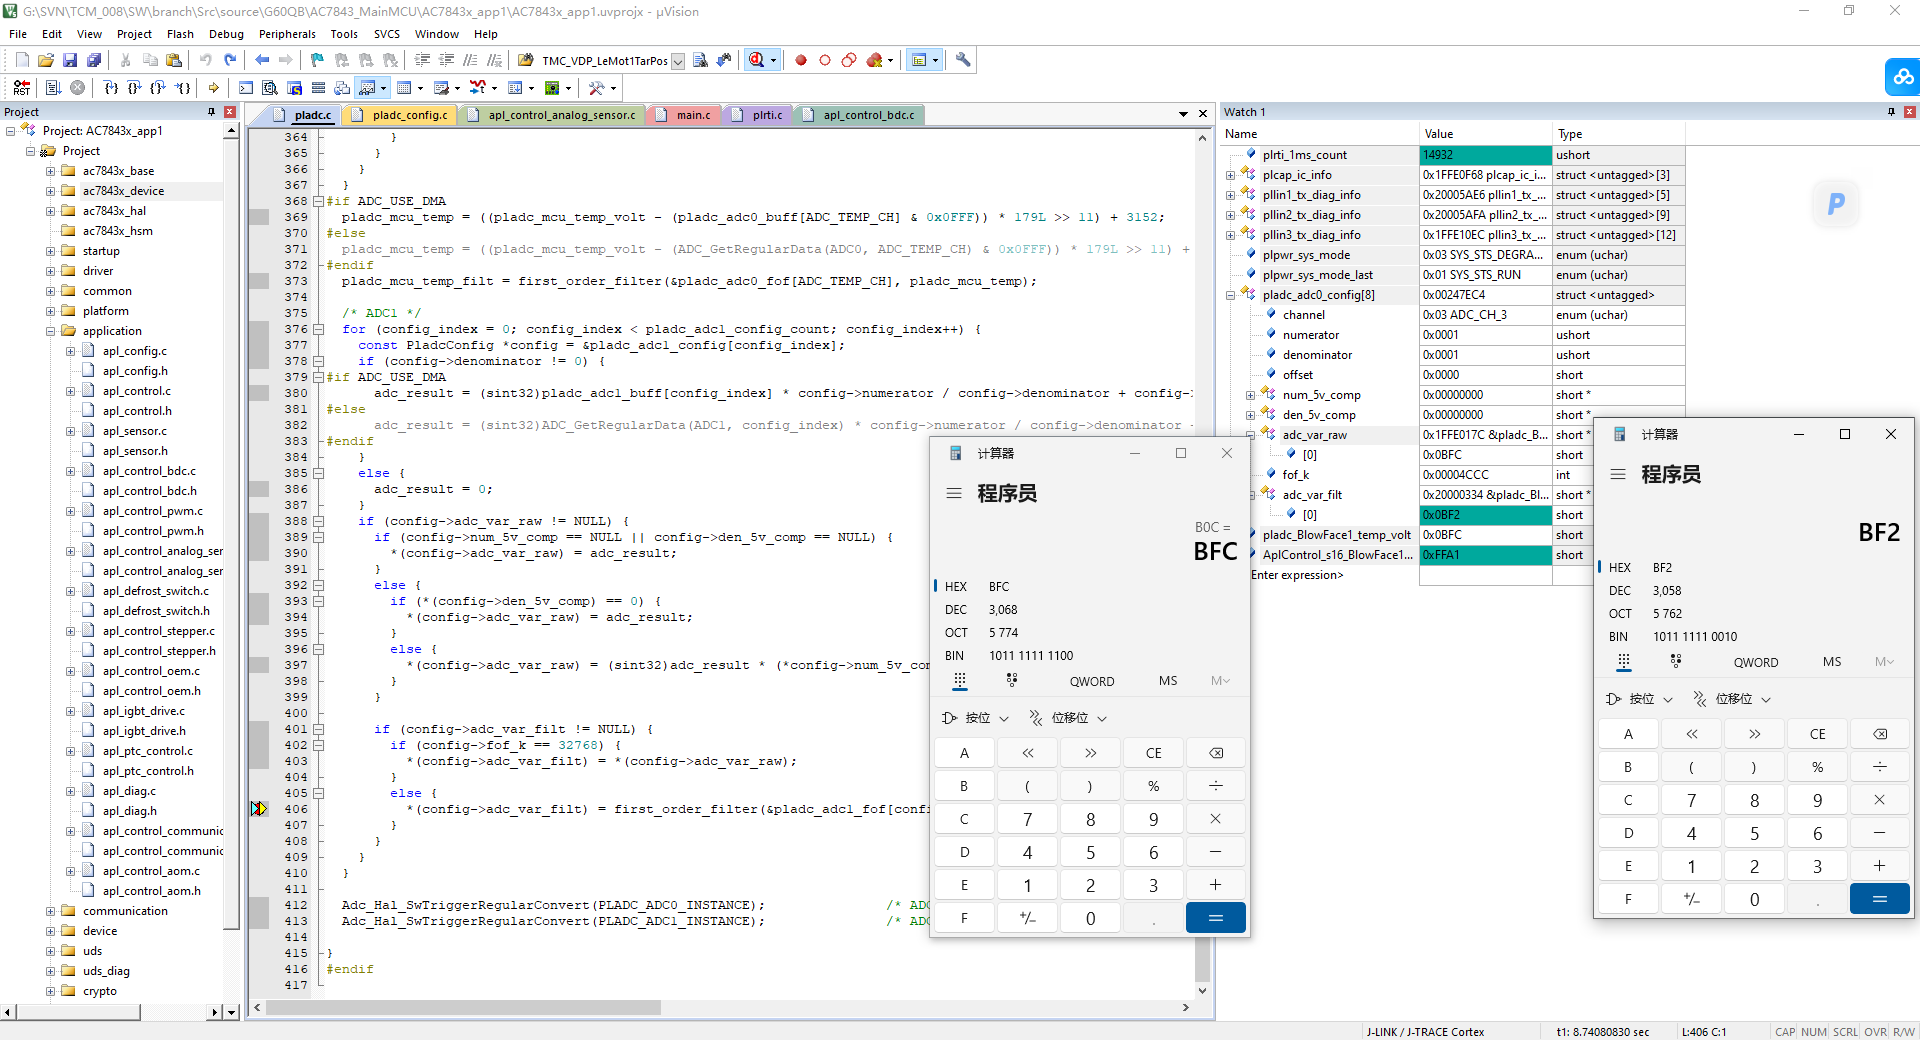Toggle the Start/Stop Debug Session icon
This screenshot has width=1920, height=1040.
coord(756,60)
